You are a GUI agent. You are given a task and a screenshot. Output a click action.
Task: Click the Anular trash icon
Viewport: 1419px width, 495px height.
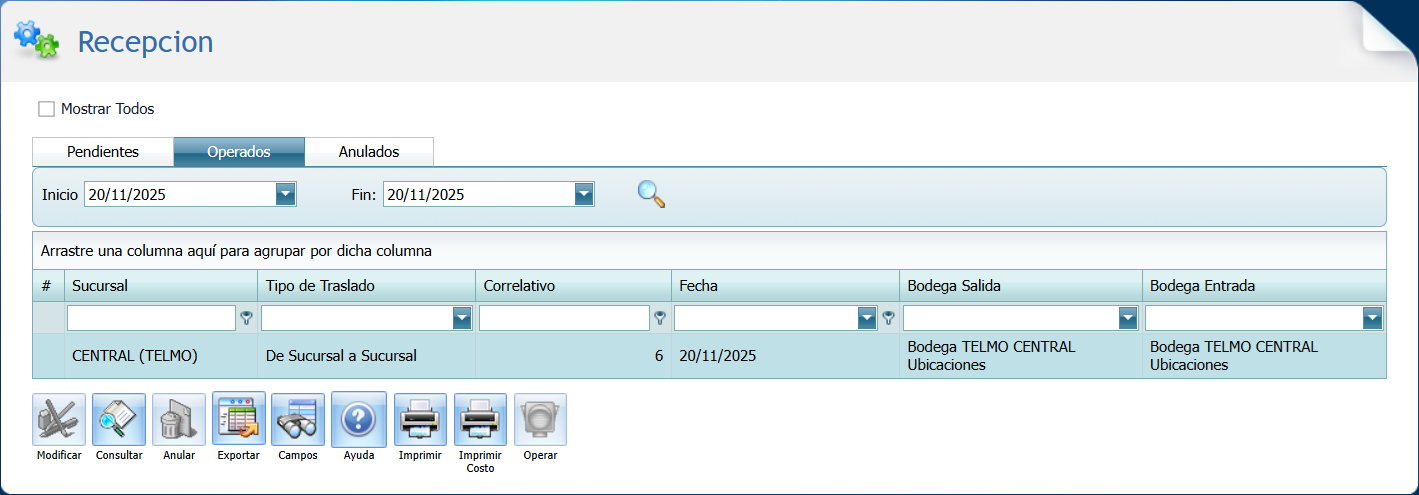point(179,419)
